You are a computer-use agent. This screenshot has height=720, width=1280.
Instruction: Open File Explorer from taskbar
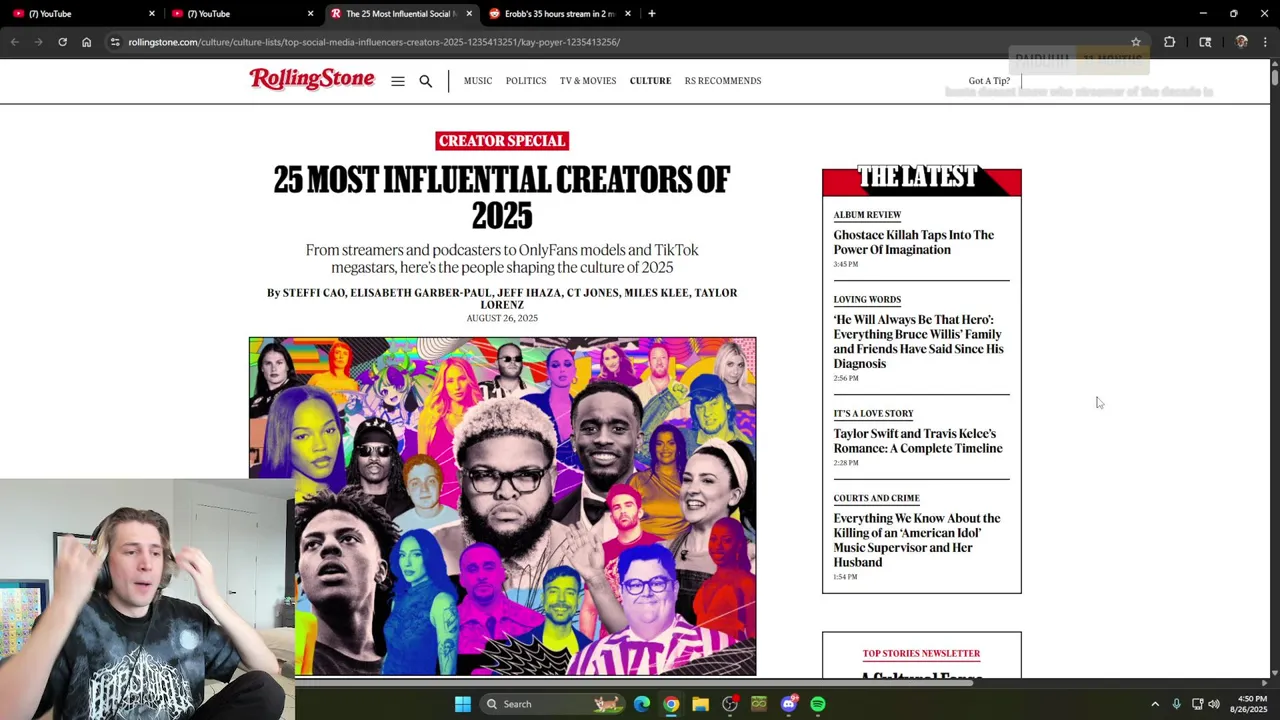700,704
